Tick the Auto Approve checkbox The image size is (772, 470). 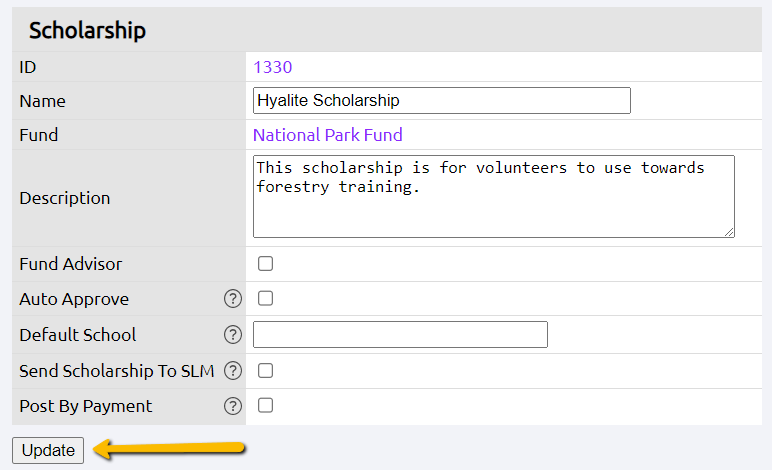point(265,298)
